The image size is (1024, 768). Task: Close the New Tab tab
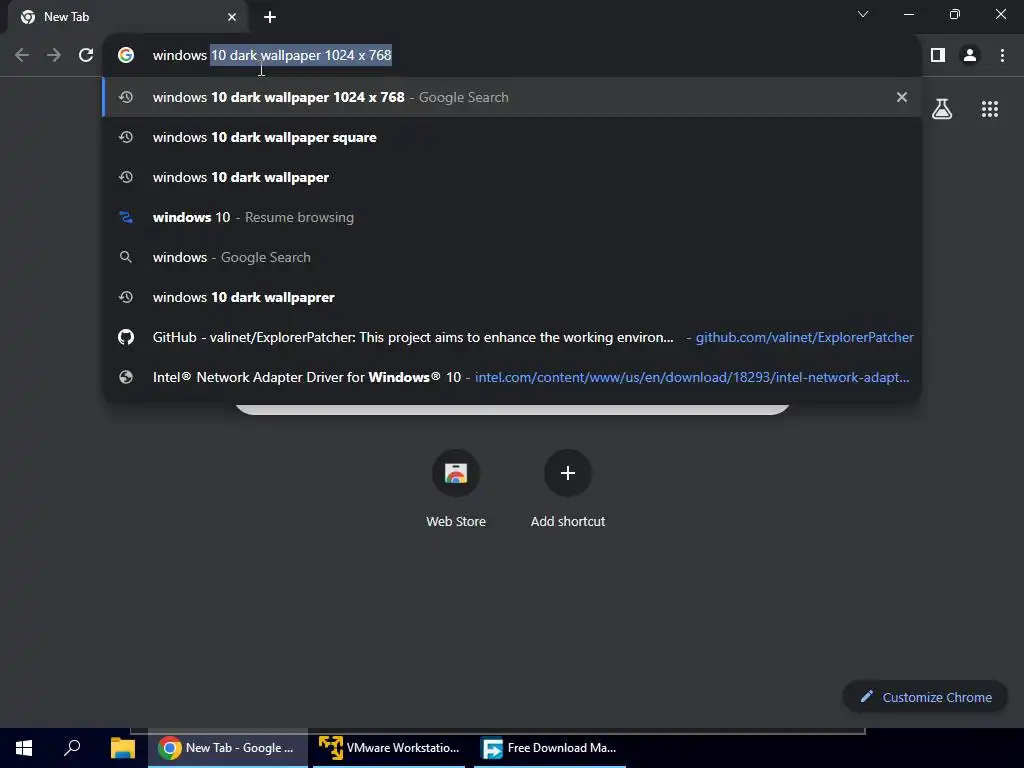232,17
